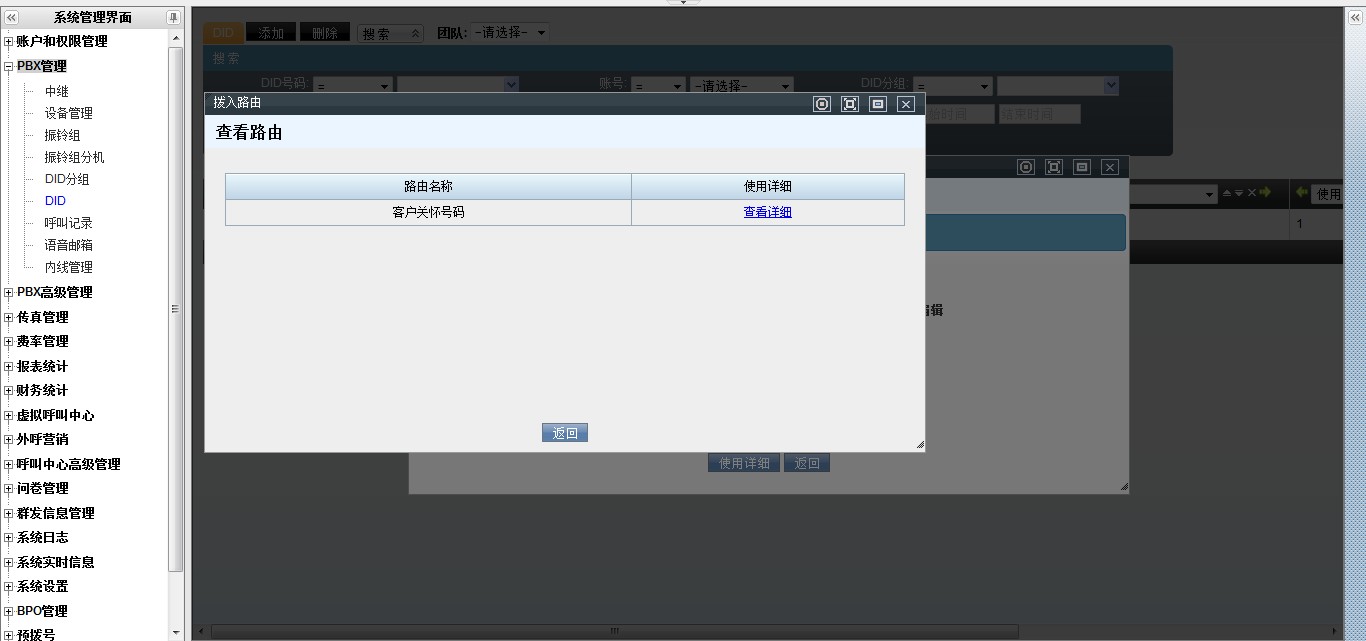
Task: Expand the 虚拟呼叫中心 tree node
Action: pyautogui.click(x=9, y=416)
